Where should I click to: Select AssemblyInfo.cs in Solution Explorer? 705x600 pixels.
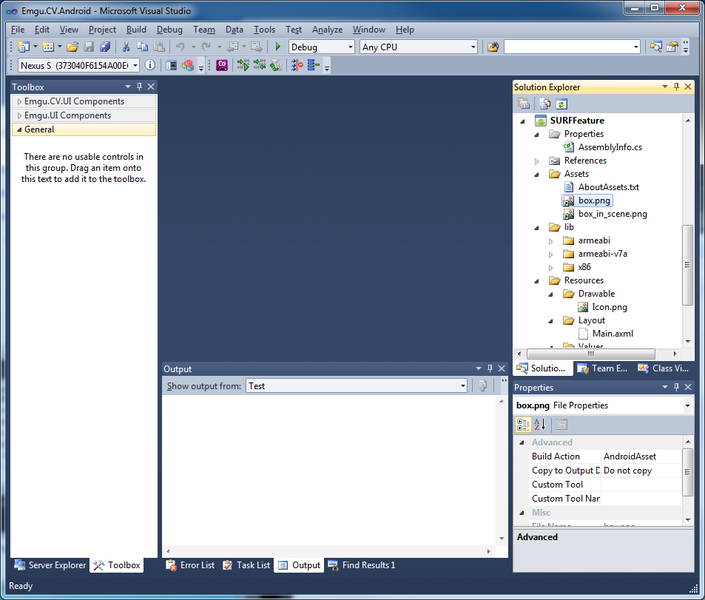(610, 147)
